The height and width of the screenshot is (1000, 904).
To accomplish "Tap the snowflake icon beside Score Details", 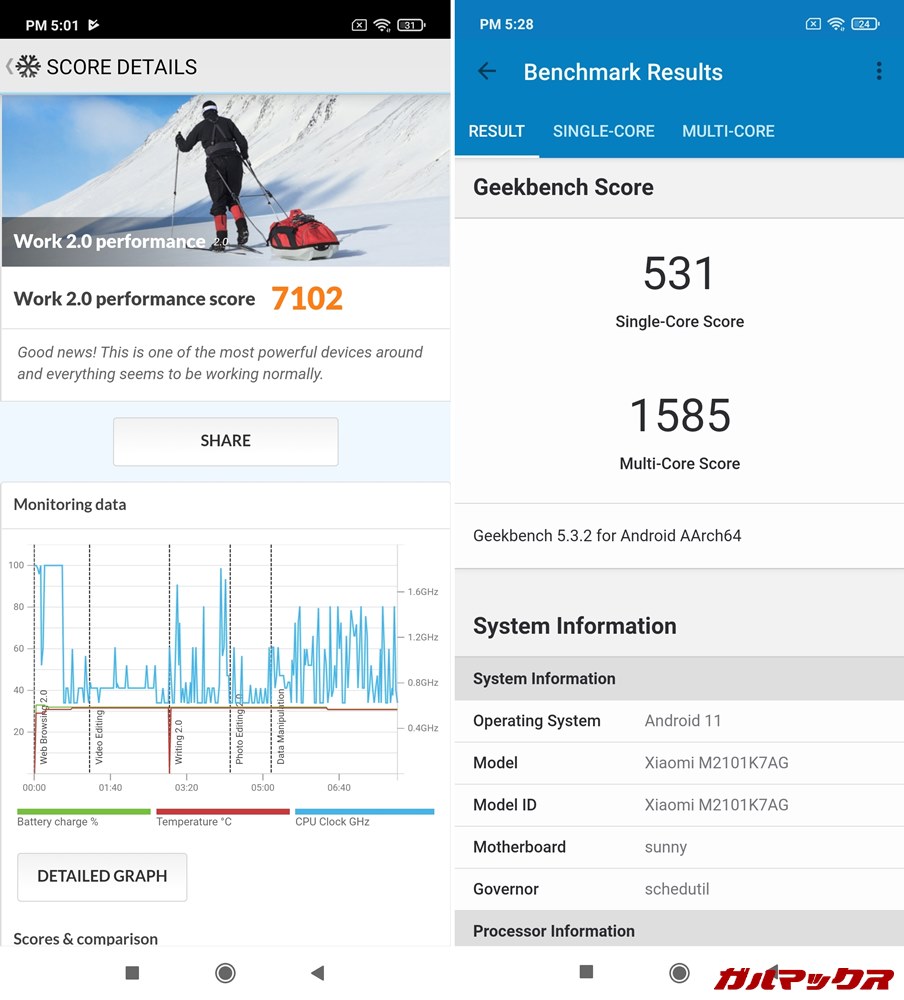I will click(x=28, y=67).
